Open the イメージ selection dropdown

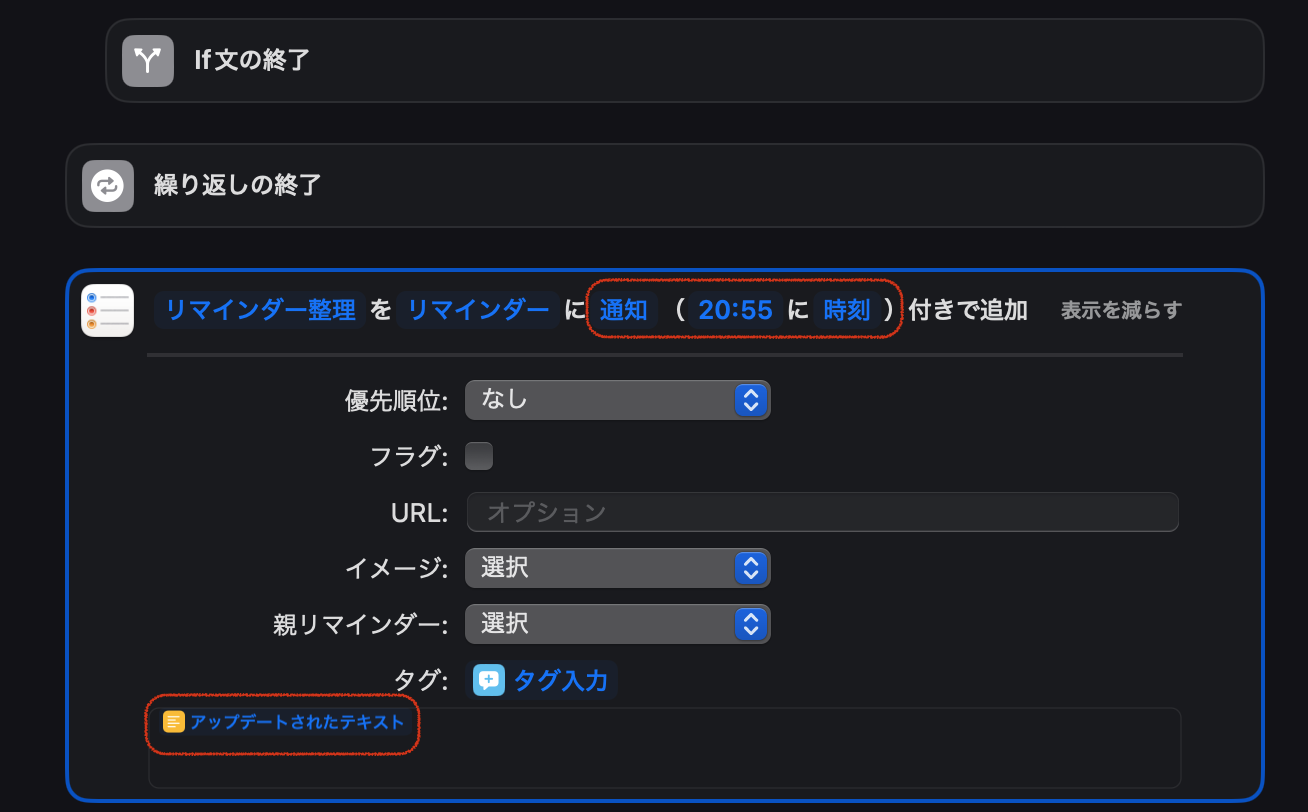617,568
